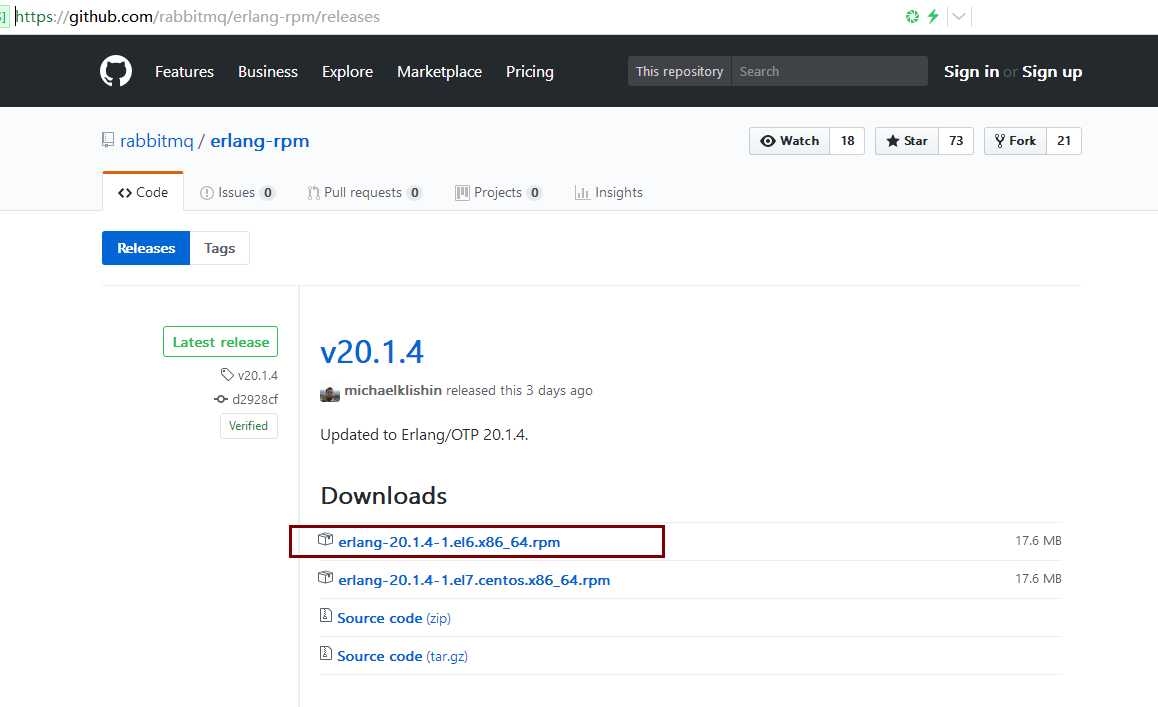View the 21 forks count
1158x707 pixels.
pyautogui.click(x=1063, y=140)
